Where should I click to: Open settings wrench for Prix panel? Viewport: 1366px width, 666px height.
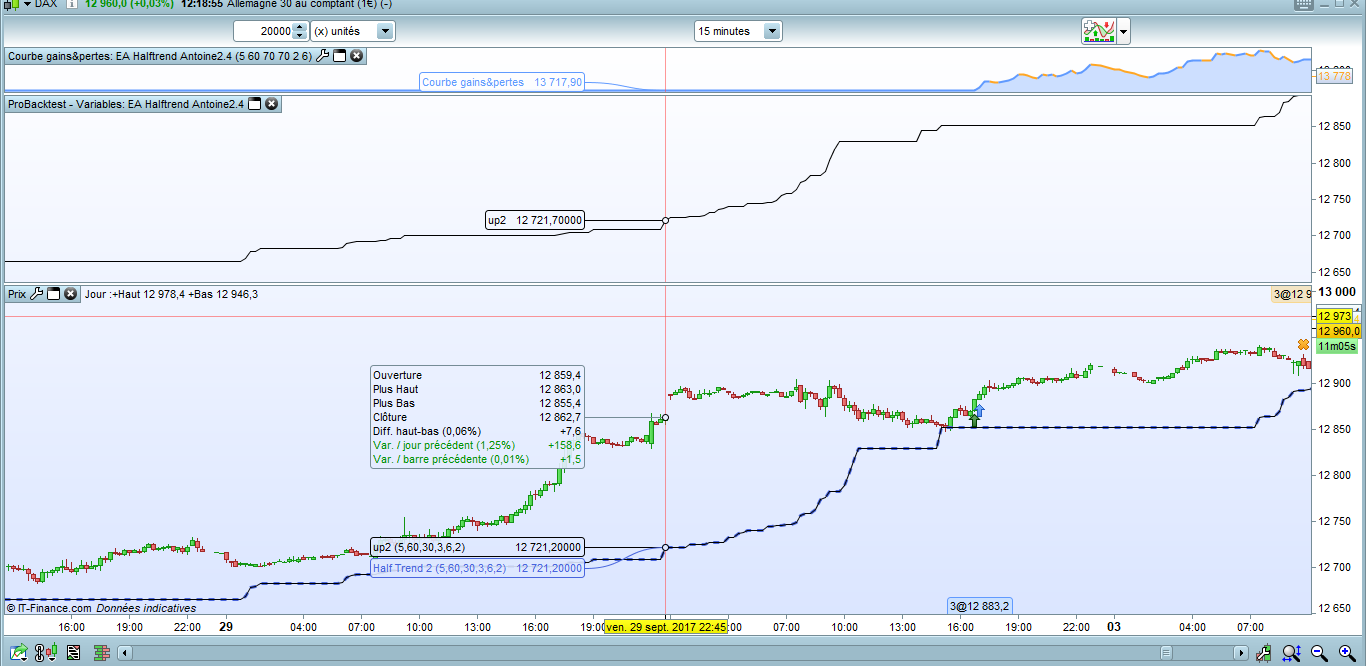coord(37,294)
